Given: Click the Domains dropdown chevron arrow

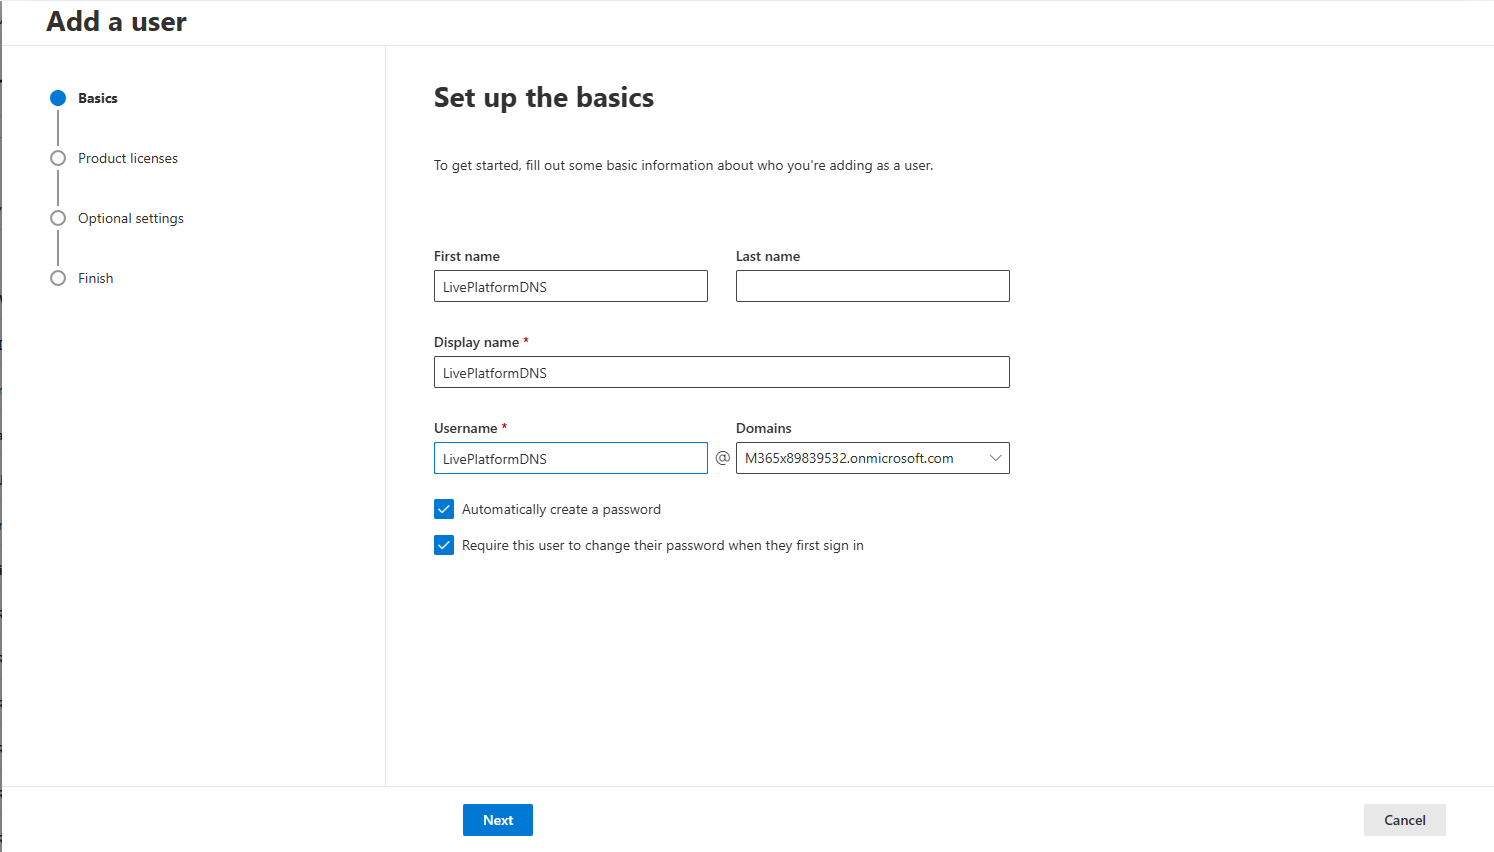Looking at the screenshot, I should [995, 458].
